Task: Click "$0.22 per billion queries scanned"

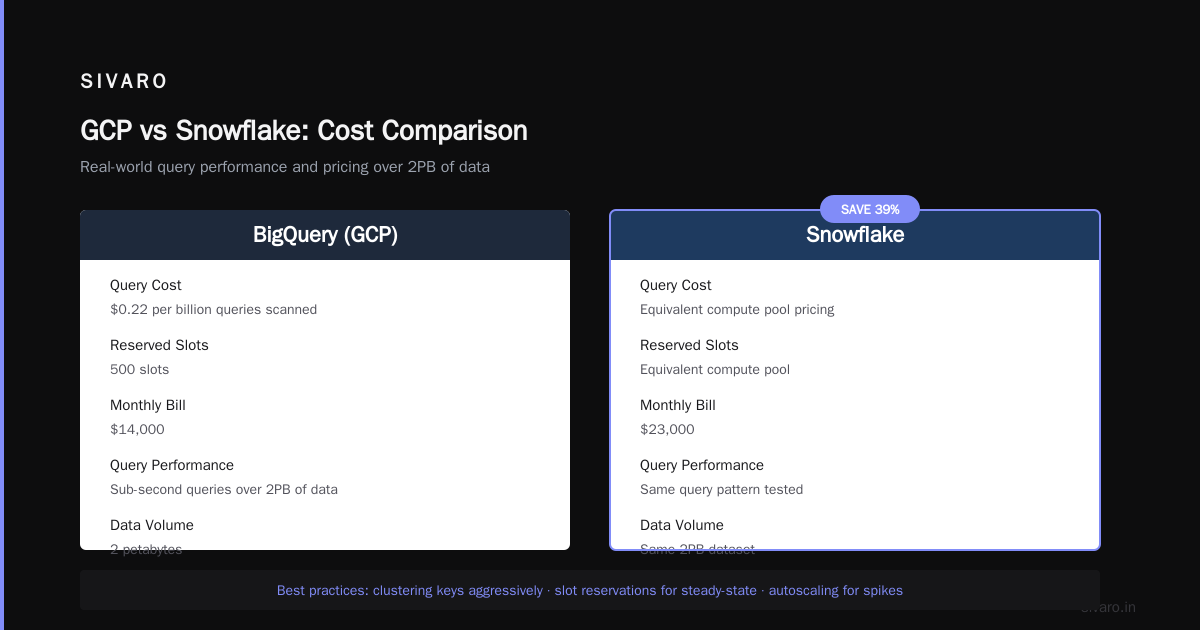Action: point(213,310)
